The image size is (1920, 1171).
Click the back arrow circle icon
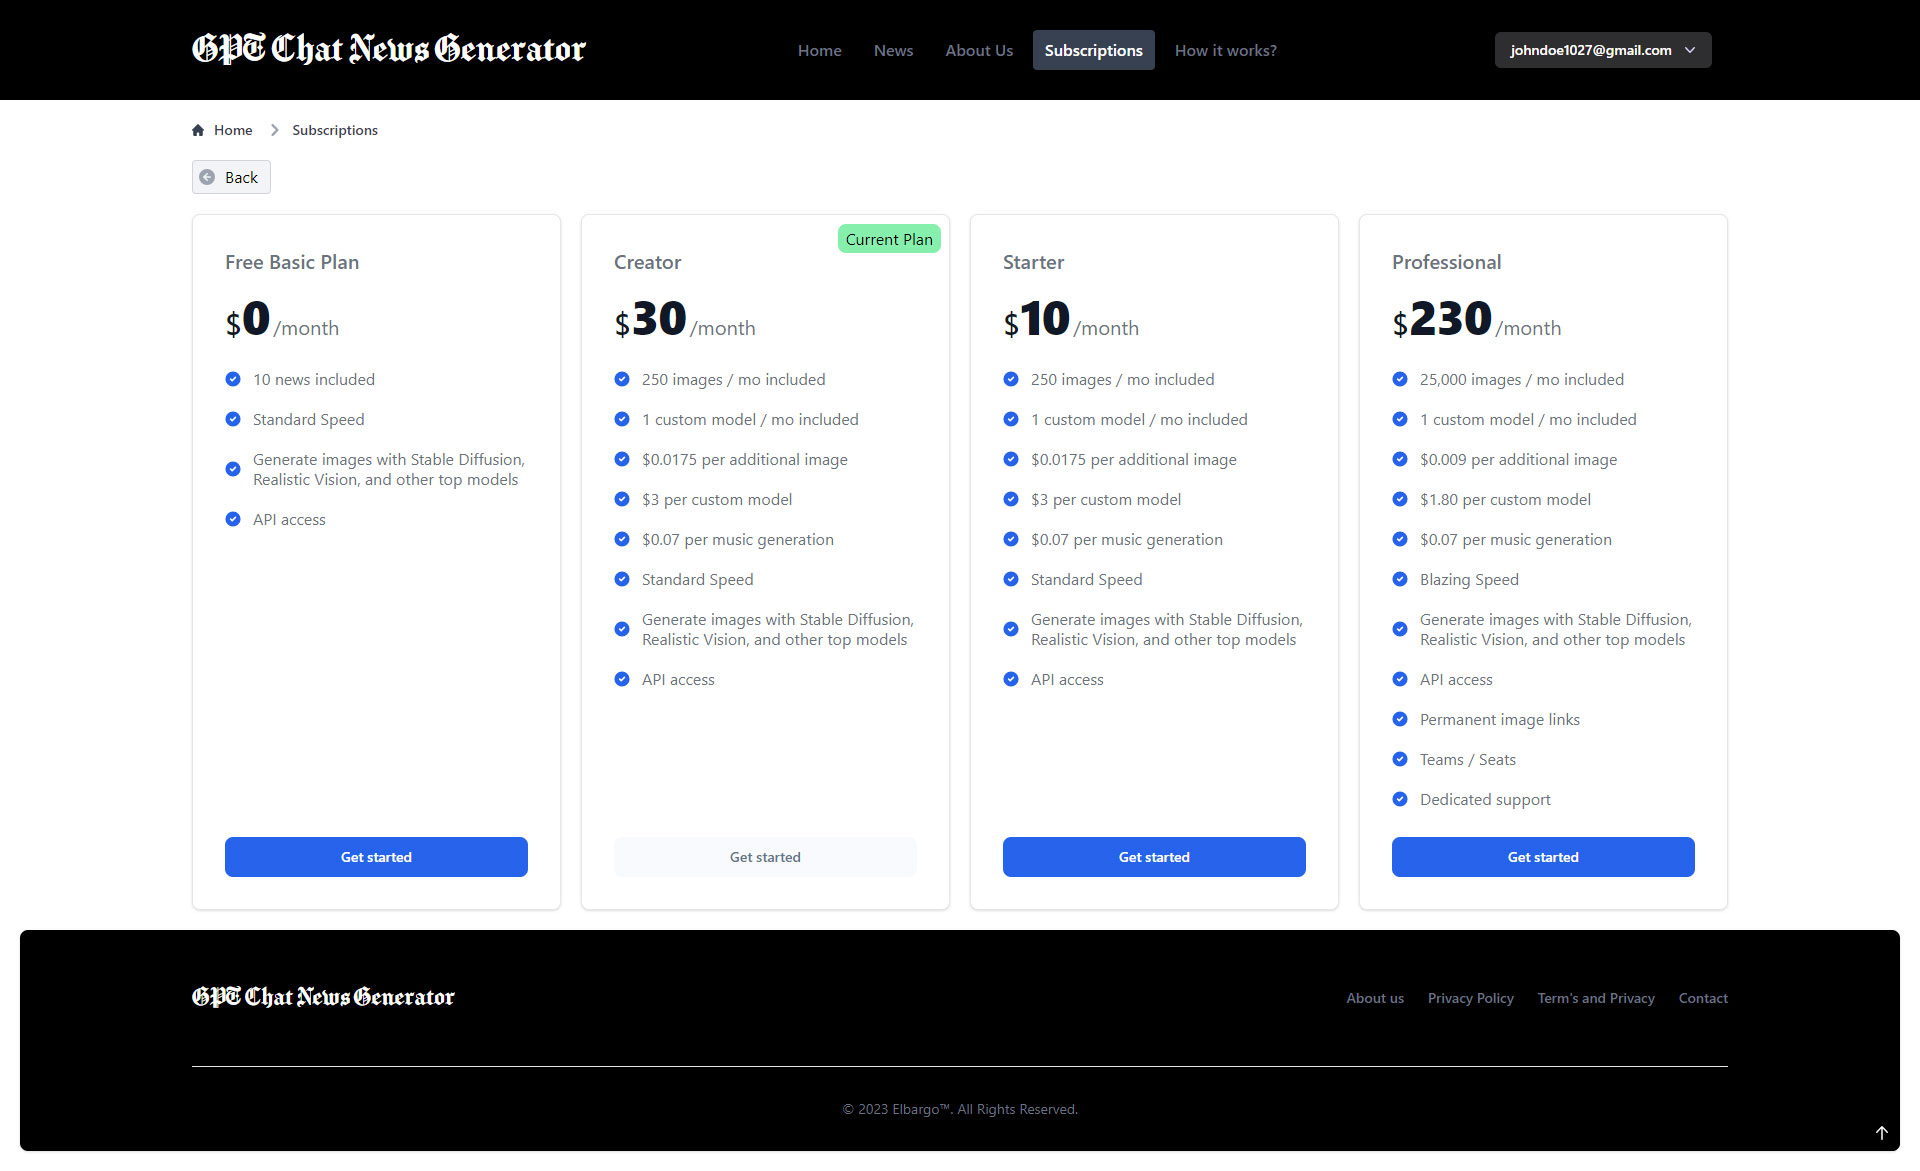pyautogui.click(x=207, y=177)
